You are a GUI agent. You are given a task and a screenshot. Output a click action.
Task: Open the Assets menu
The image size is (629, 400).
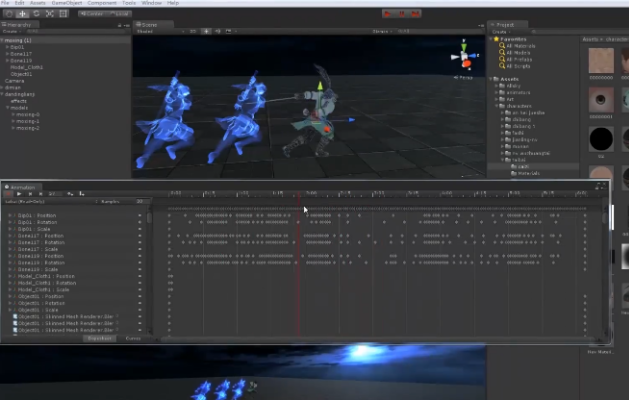[x=38, y=3]
